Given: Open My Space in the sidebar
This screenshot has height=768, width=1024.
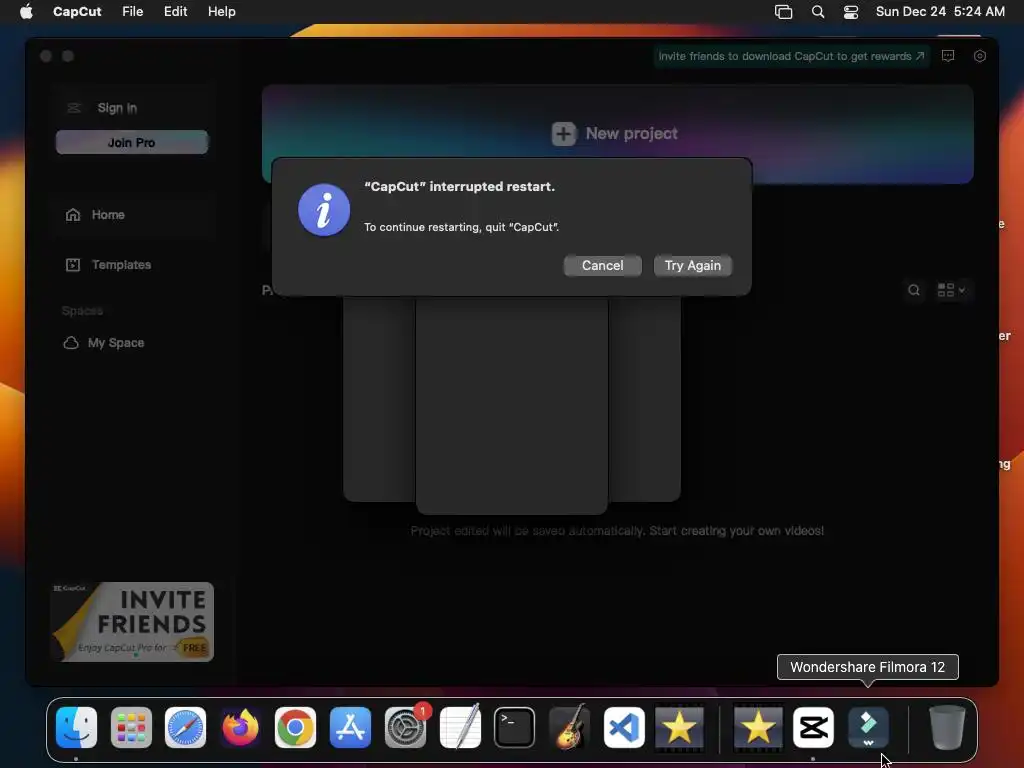Looking at the screenshot, I should [x=116, y=343].
